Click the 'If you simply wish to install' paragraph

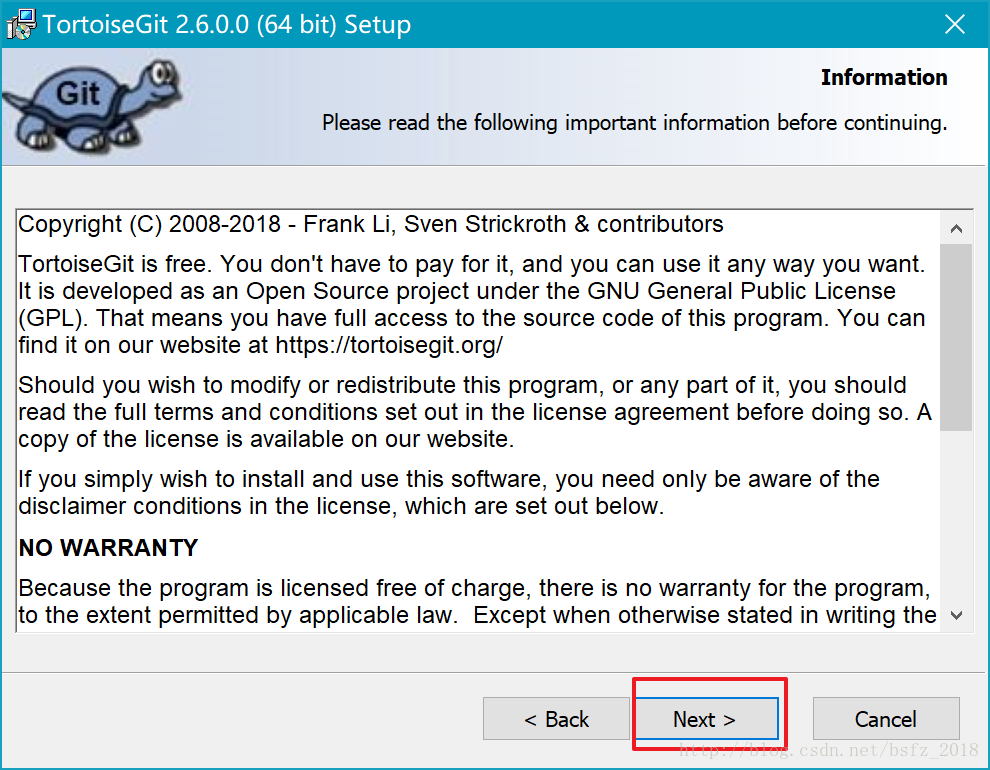pos(448,492)
